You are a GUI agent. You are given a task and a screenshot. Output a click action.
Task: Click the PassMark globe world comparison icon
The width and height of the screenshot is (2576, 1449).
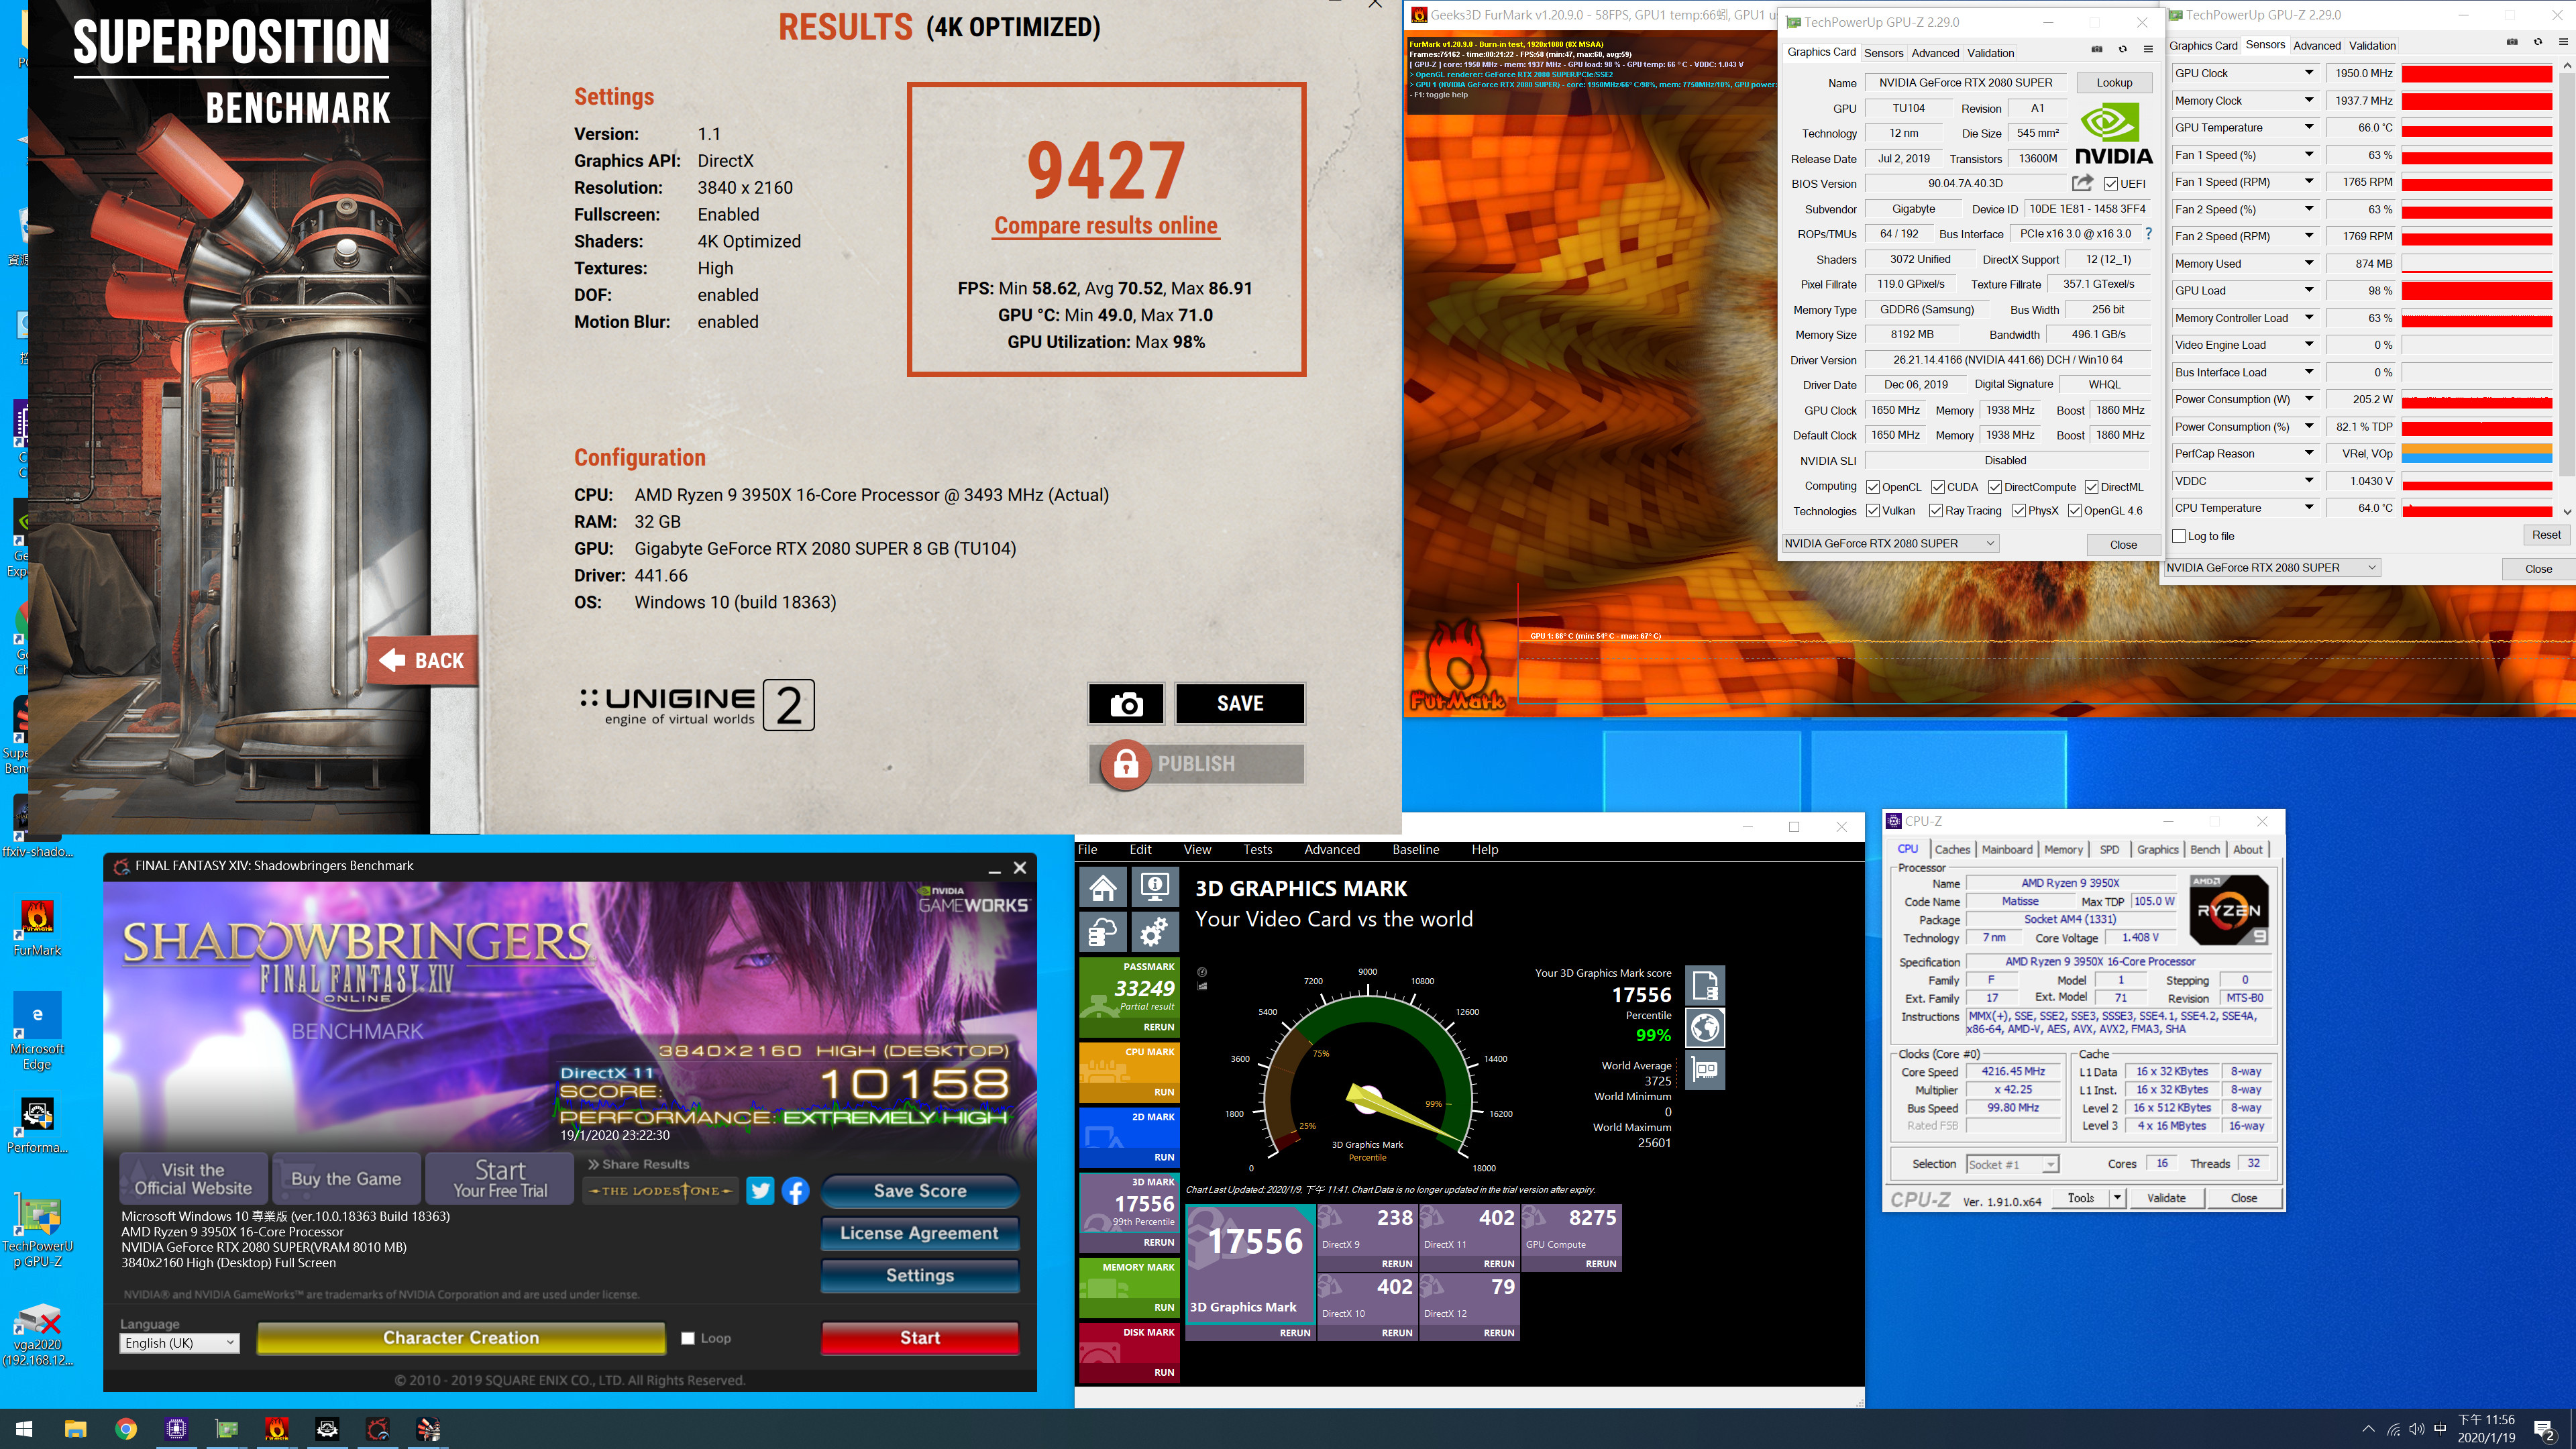(1705, 1028)
